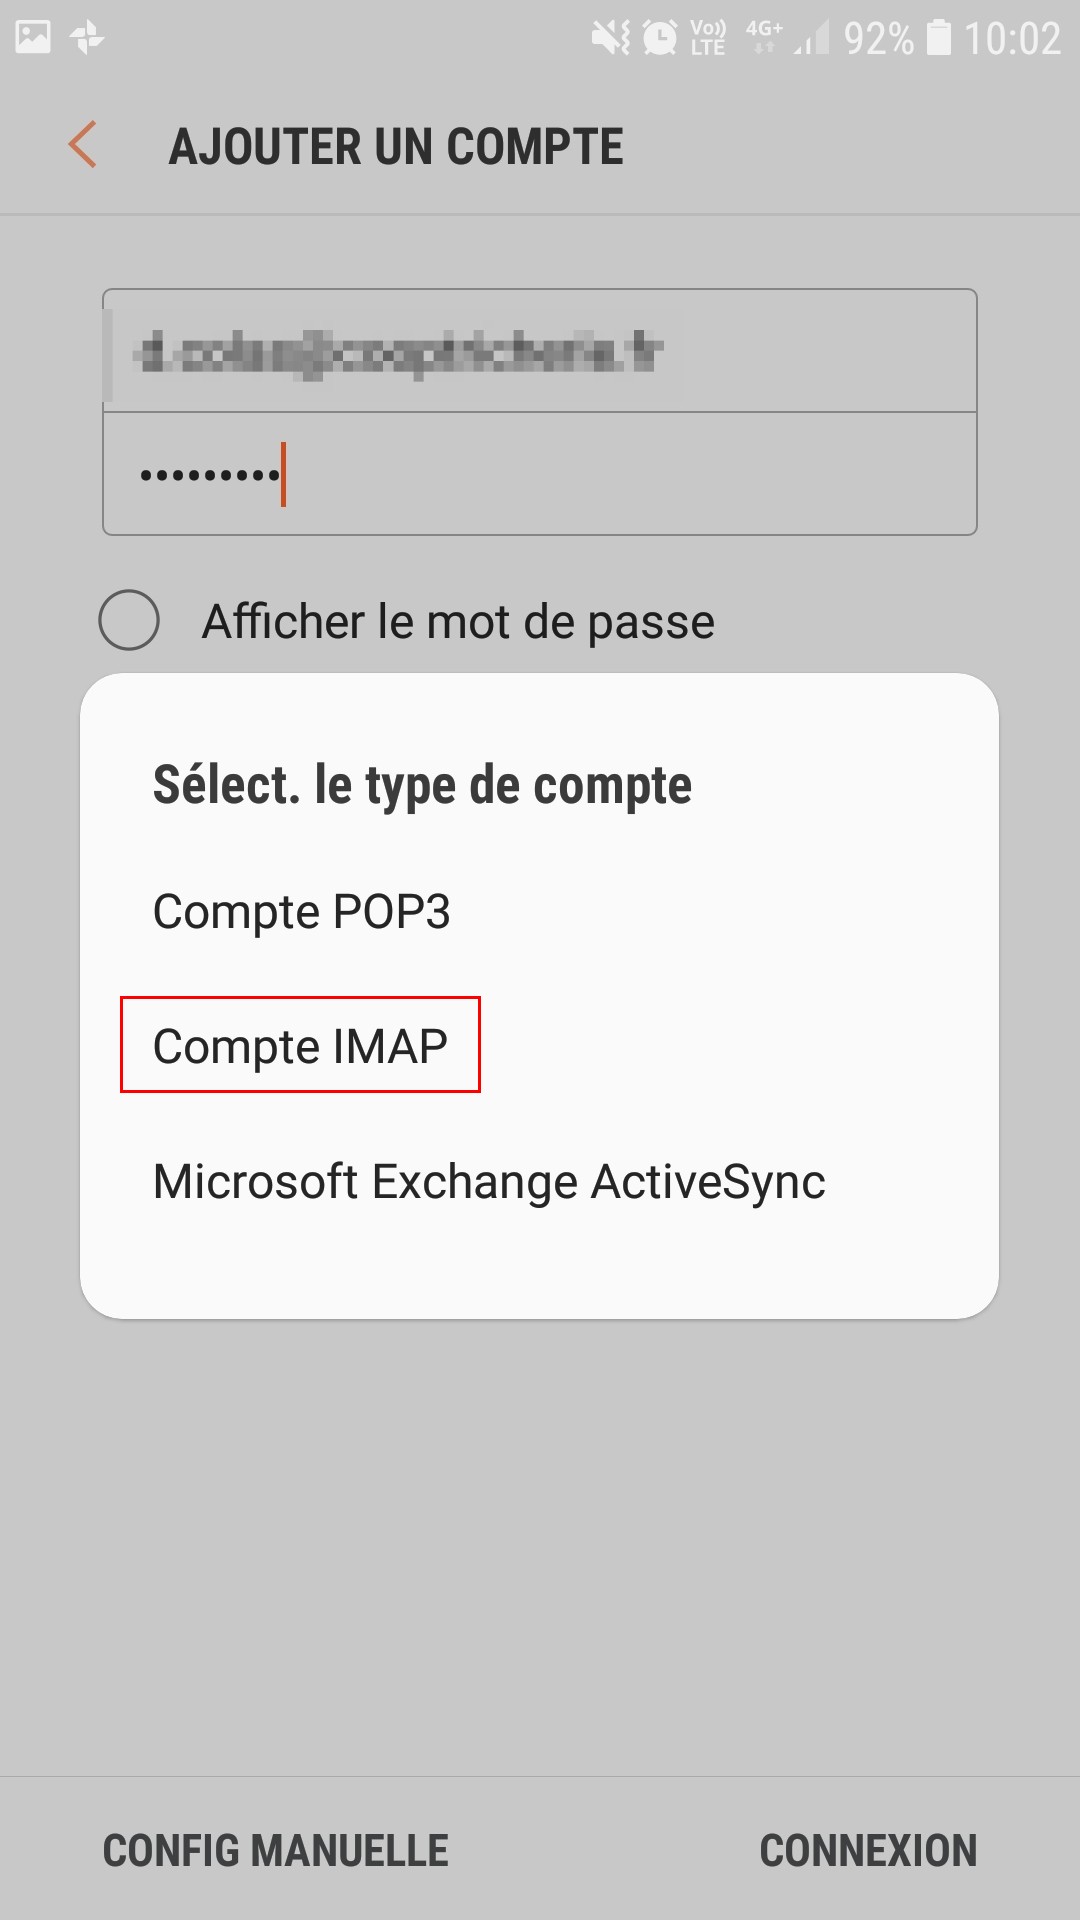Image resolution: width=1080 pixels, height=1920 pixels.
Task: Tap the alarm clock status icon
Action: tap(660, 38)
